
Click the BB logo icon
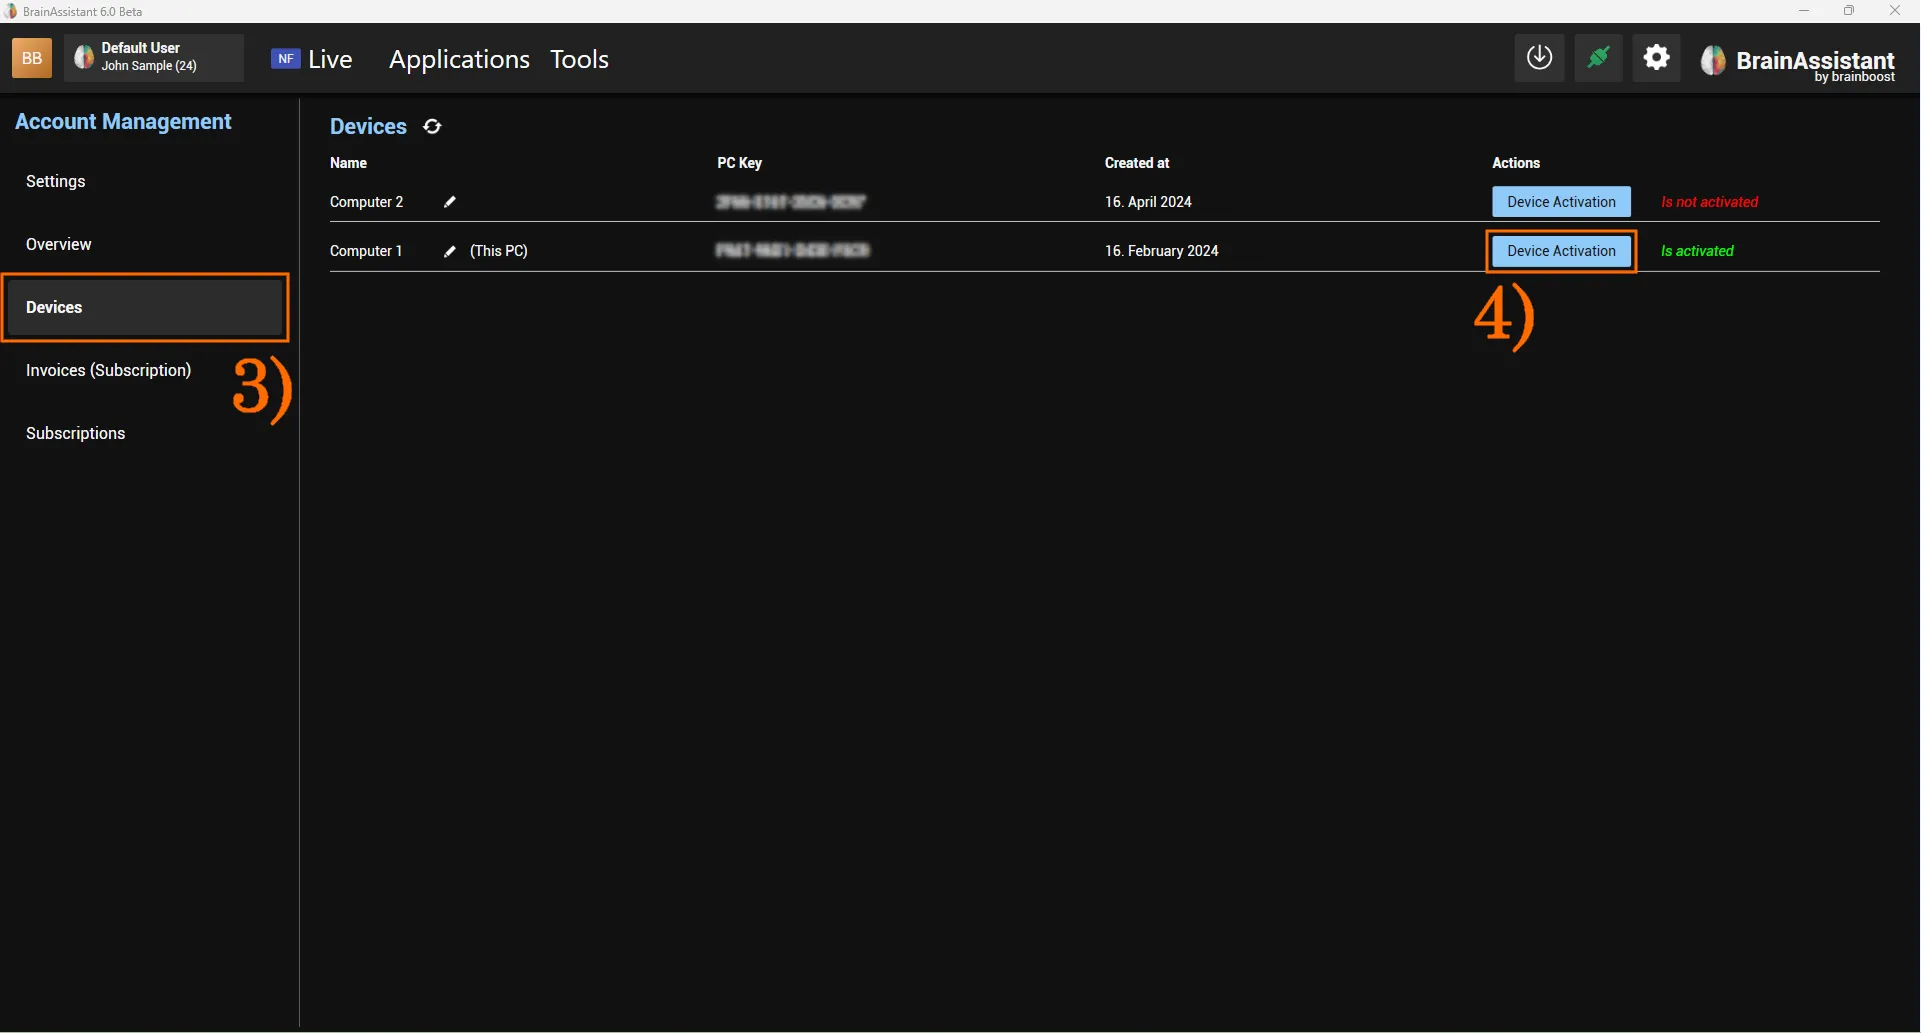[31, 58]
